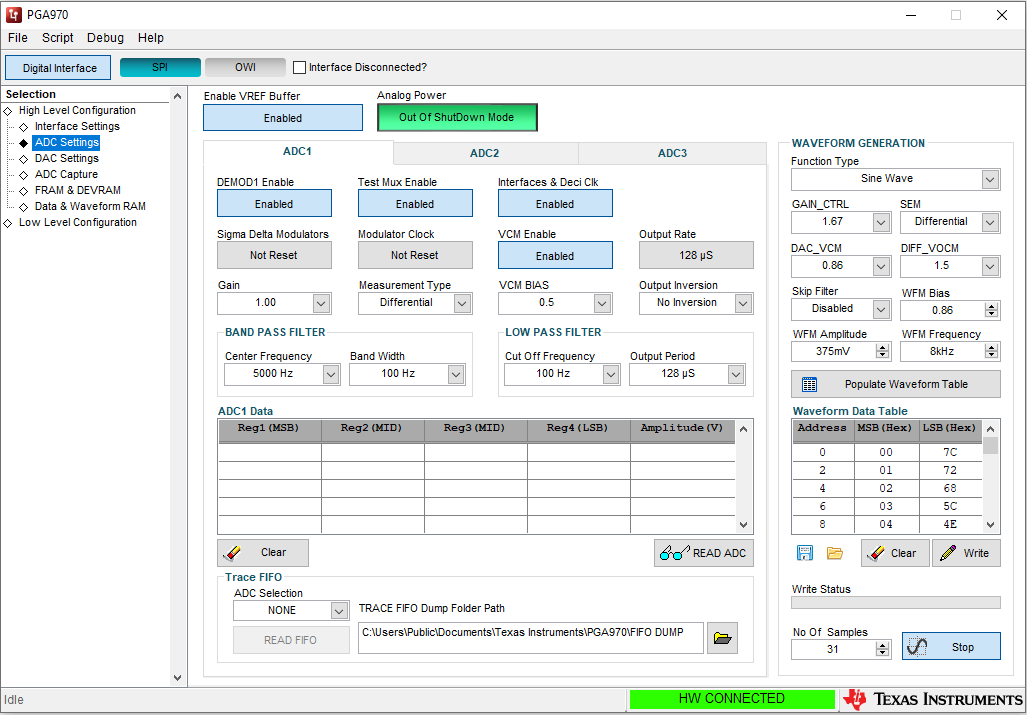Screen dimensions: 1027x715
Task: Toggle DEMOD1 Enable
Action: click(x=274, y=204)
